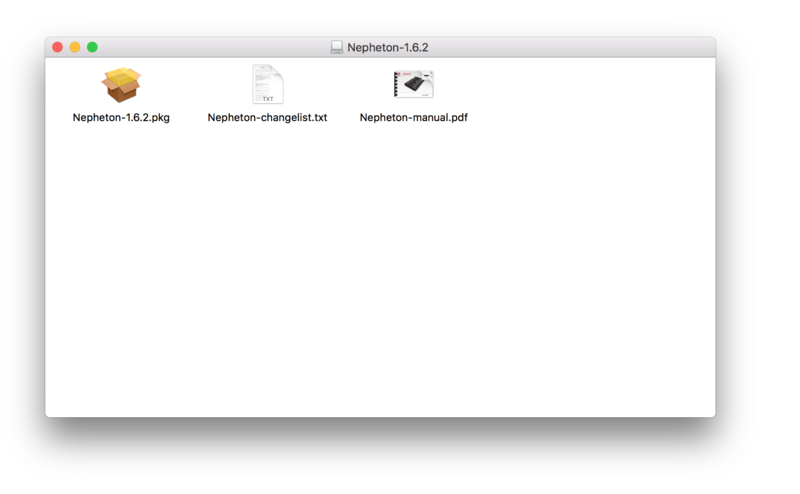Select the Nepheton-1.6.2.pkg installer package icon
Image resolution: width=800 pixels, height=494 pixels.
tap(121, 85)
